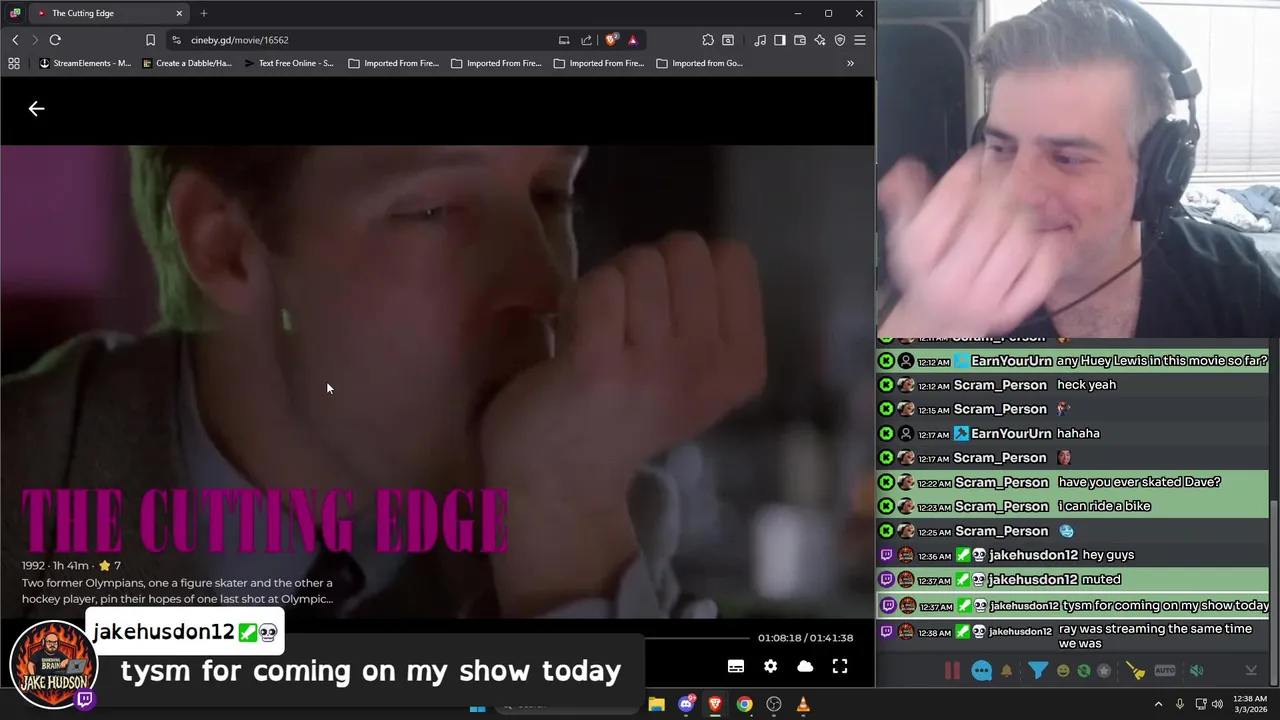Click the cloud server icon in player
Screen dimensions: 1280x720
805,666
